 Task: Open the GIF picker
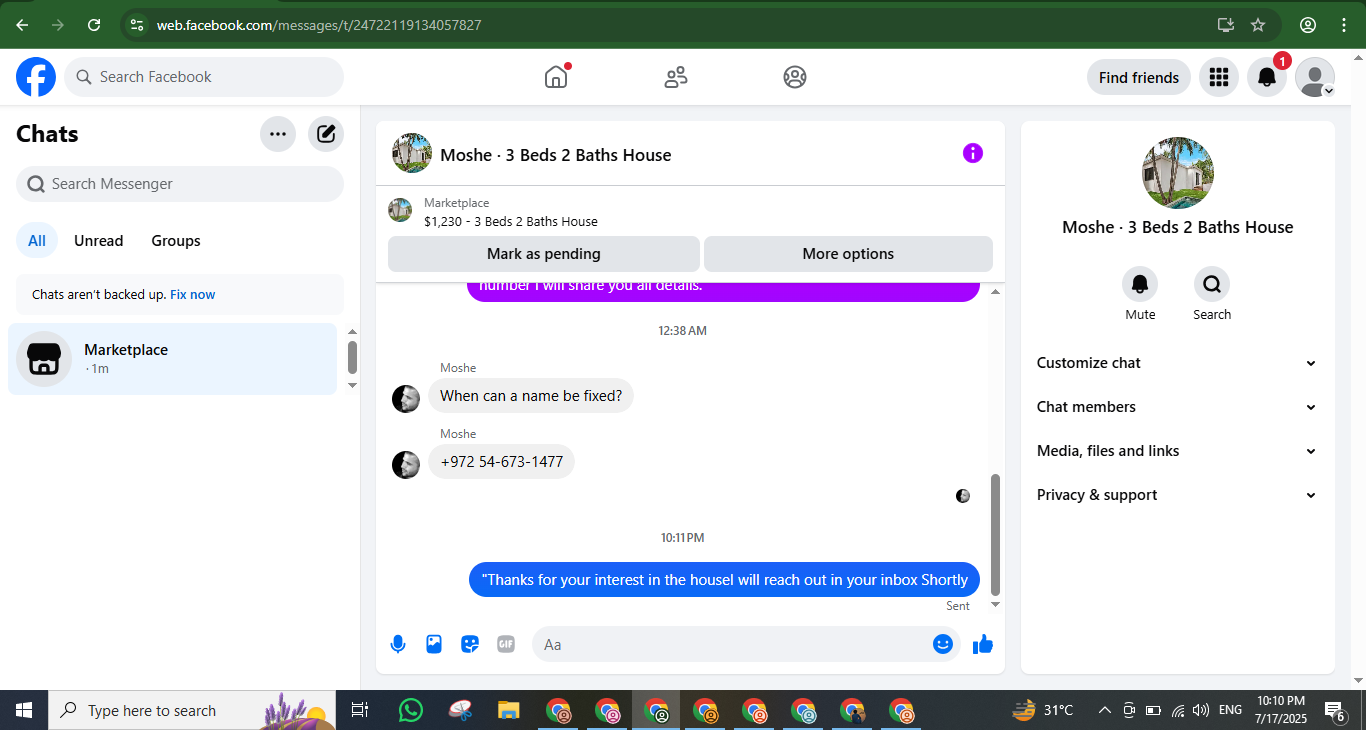(506, 644)
